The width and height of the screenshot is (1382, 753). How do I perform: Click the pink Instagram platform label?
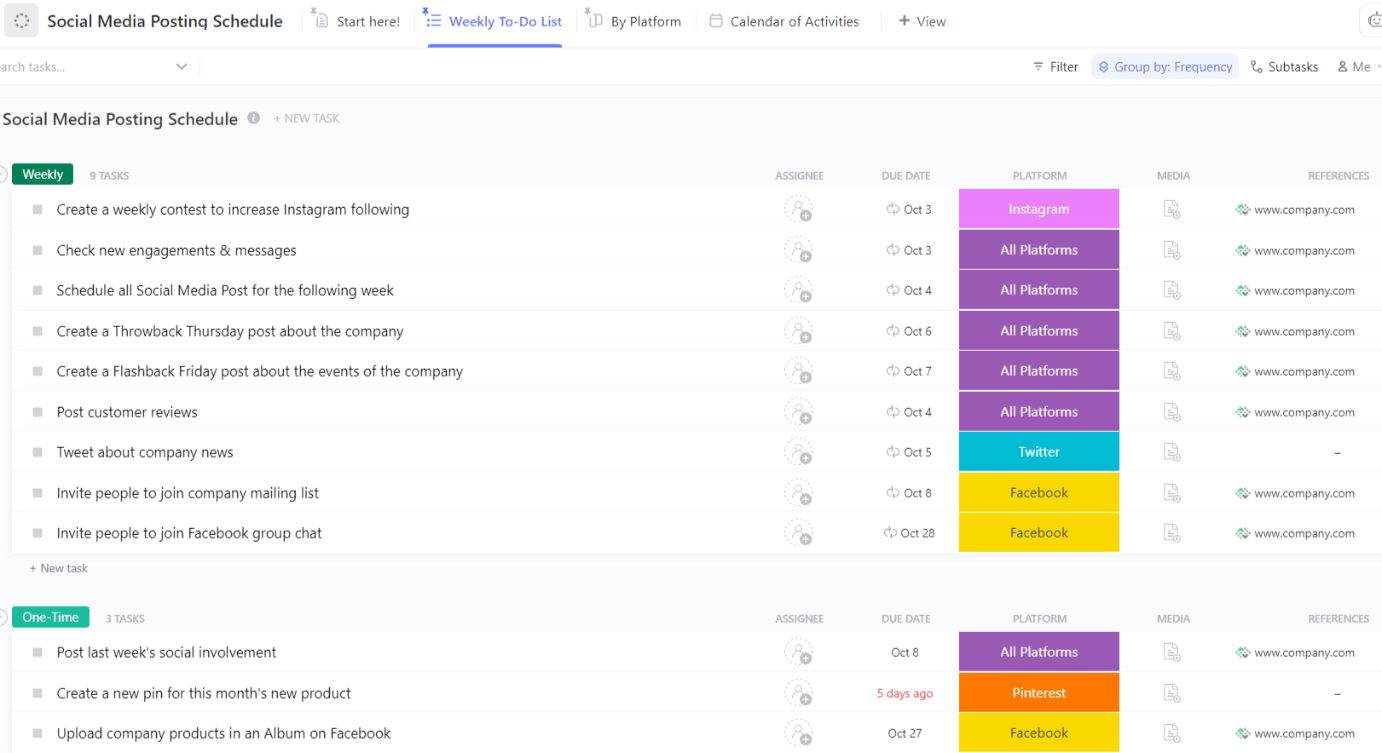pyautogui.click(x=1038, y=209)
